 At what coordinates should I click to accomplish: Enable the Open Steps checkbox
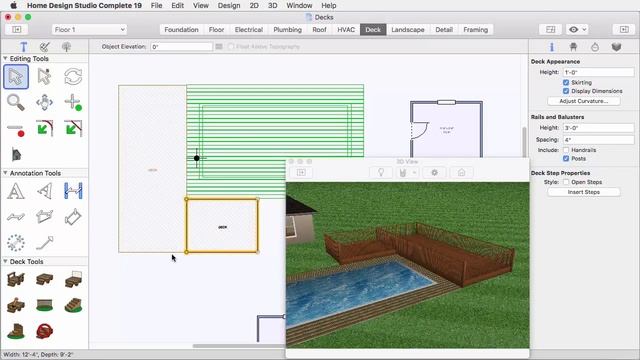(566, 182)
